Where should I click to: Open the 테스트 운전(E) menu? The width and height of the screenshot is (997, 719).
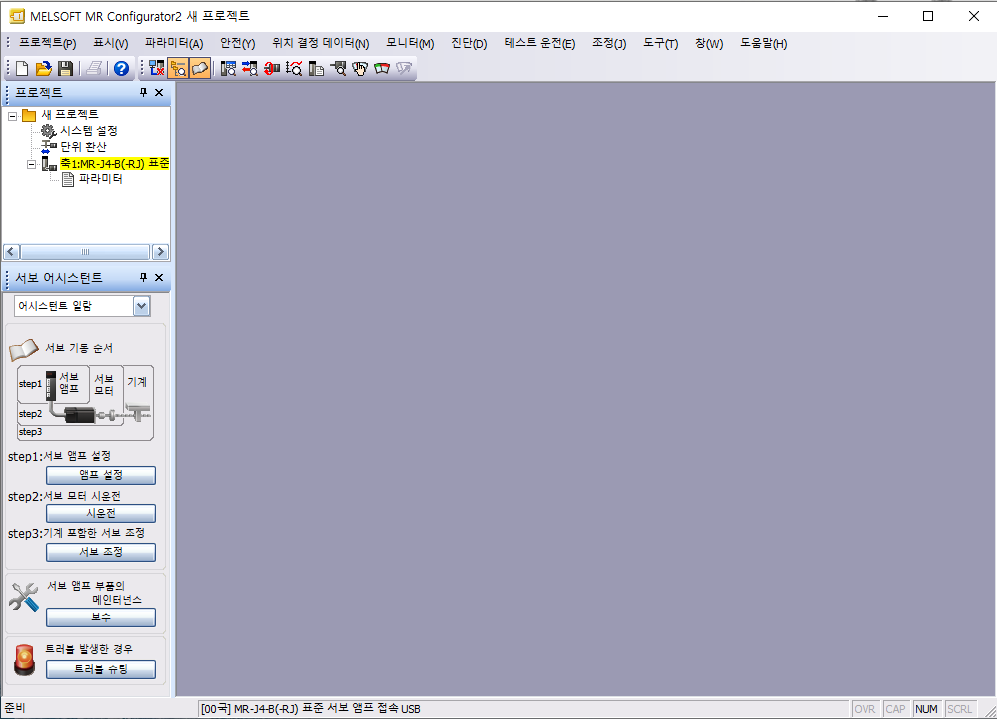coord(540,43)
